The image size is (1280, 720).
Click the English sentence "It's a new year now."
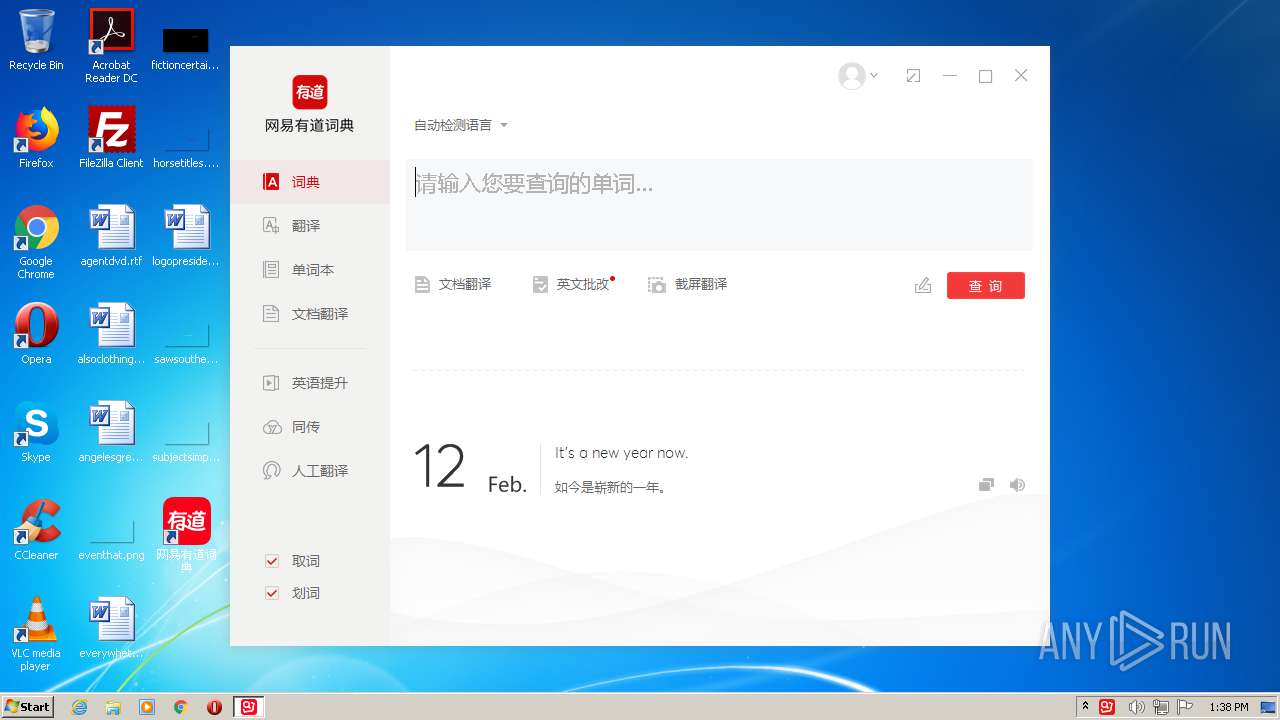point(621,453)
